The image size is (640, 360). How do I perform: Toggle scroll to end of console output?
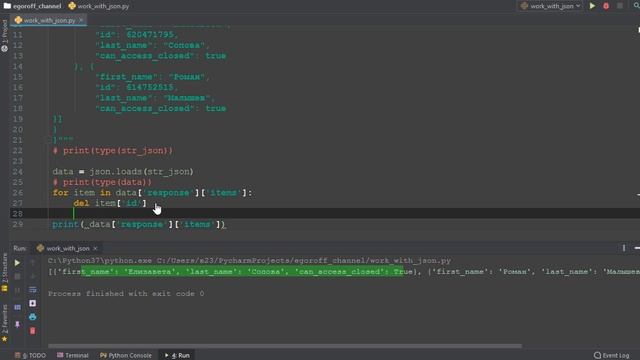[x=33, y=303]
